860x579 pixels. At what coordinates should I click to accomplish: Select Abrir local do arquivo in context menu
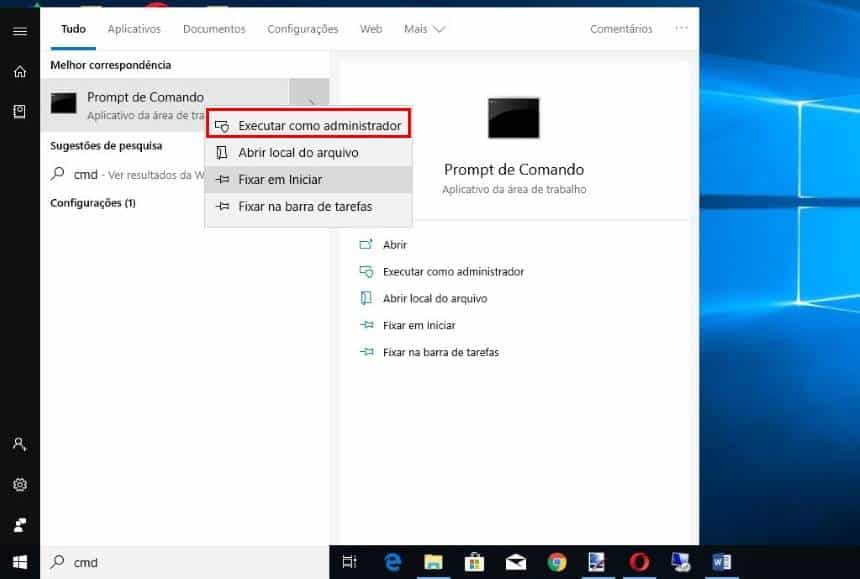click(x=309, y=152)
